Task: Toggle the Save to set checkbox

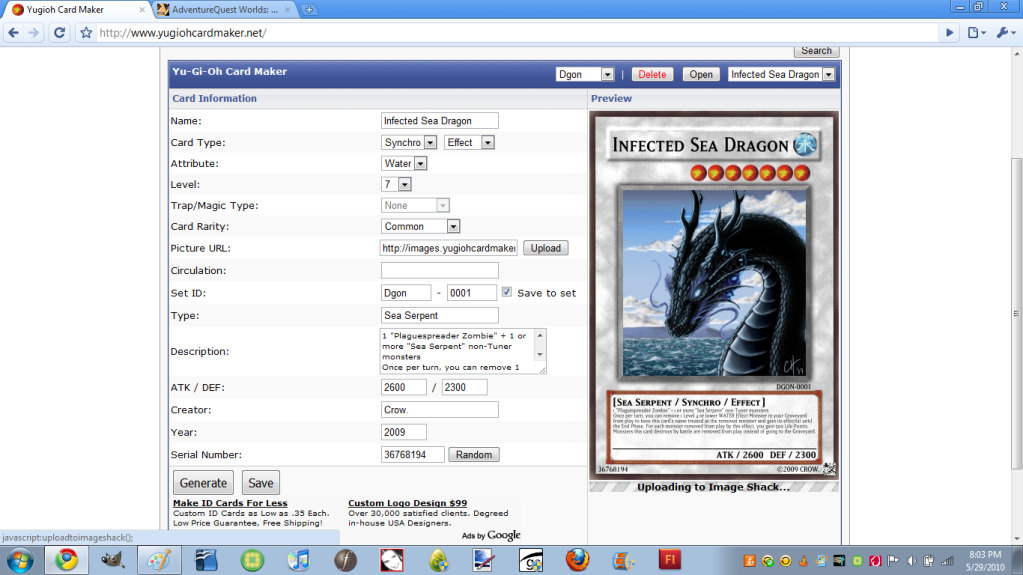Action: point(507,293)
